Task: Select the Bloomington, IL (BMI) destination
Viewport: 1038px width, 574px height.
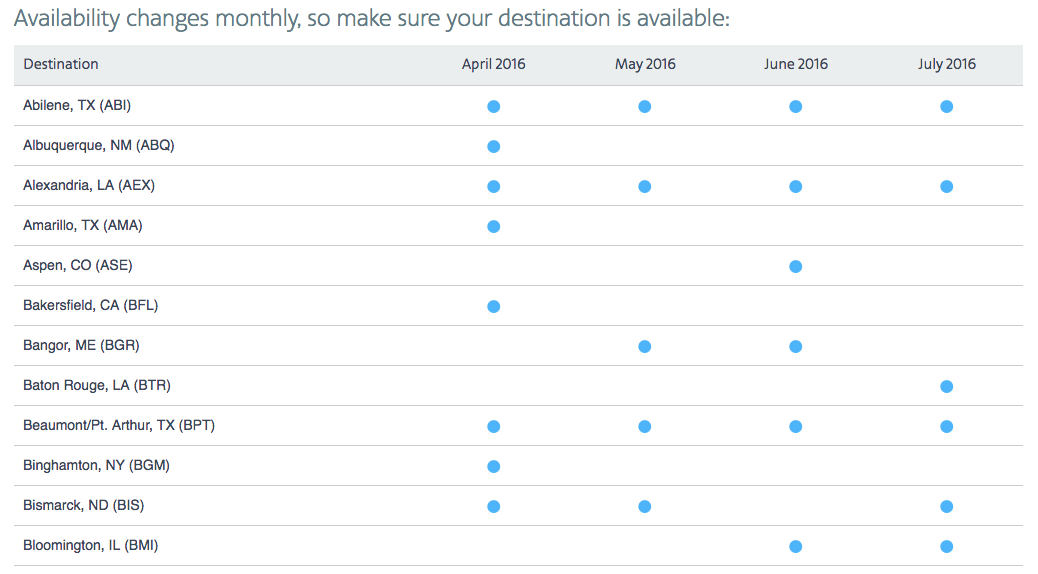Action: point(90,545)
